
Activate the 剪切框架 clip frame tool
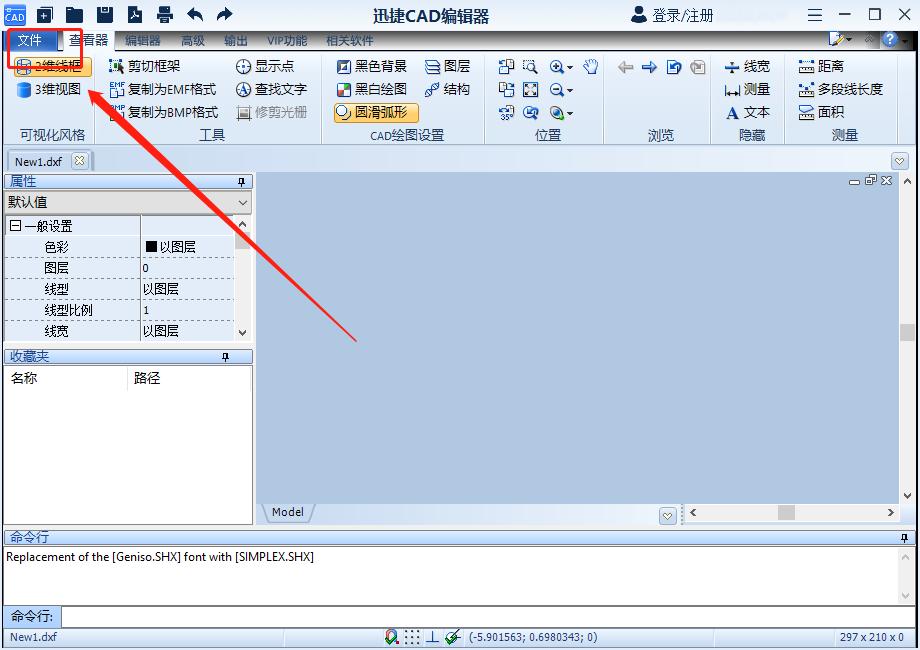click(145, 66)
